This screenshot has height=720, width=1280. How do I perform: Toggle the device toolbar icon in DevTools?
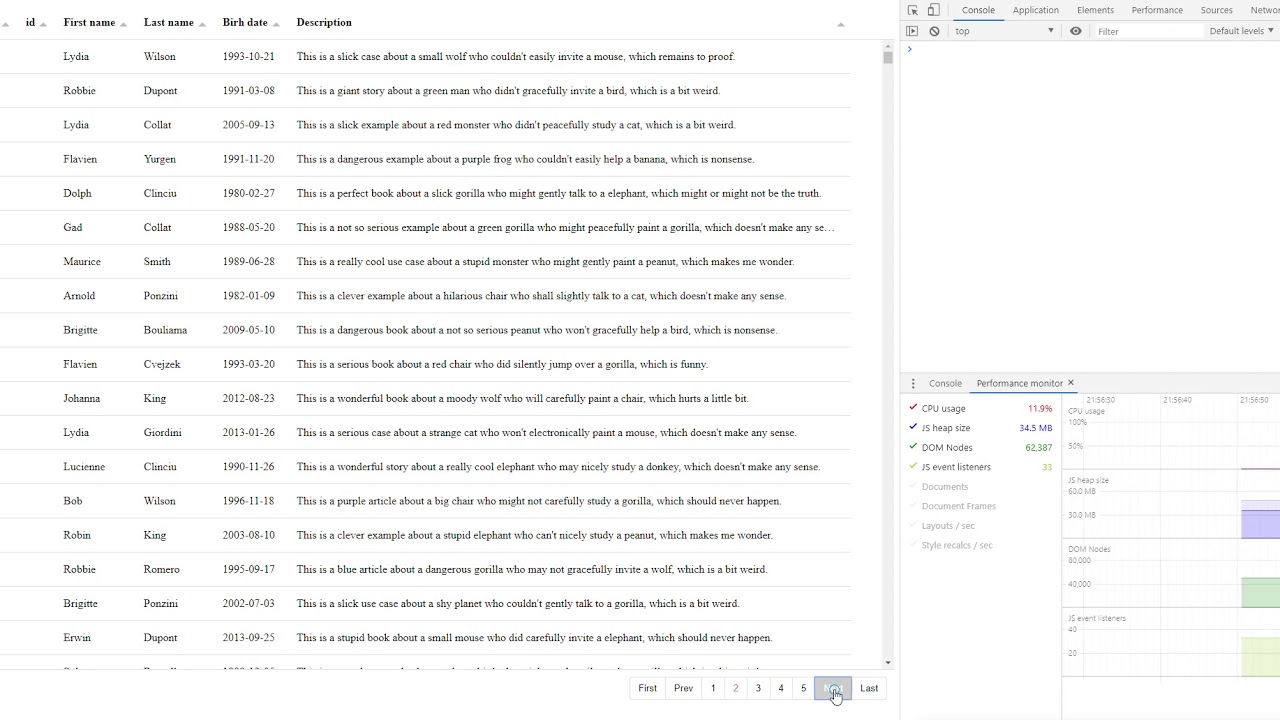[x=933, y=10]
